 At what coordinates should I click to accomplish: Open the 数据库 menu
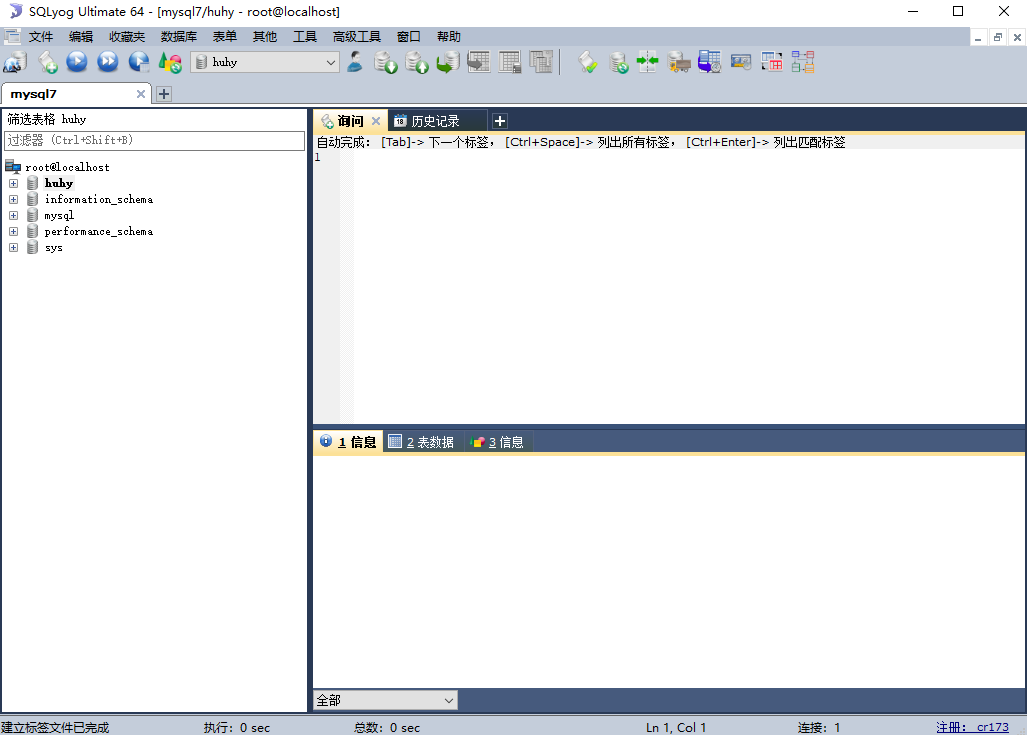179,37
